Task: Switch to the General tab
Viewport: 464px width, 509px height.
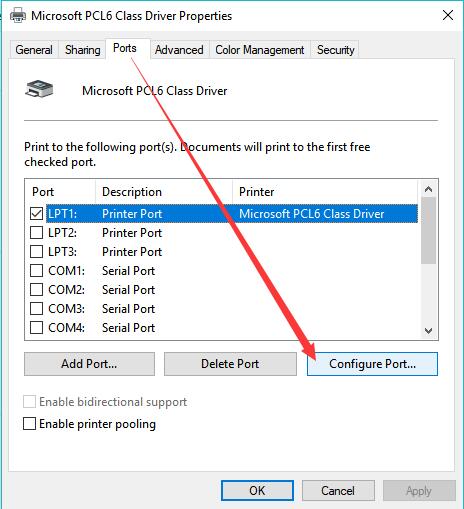Action: tap(34, 50)
